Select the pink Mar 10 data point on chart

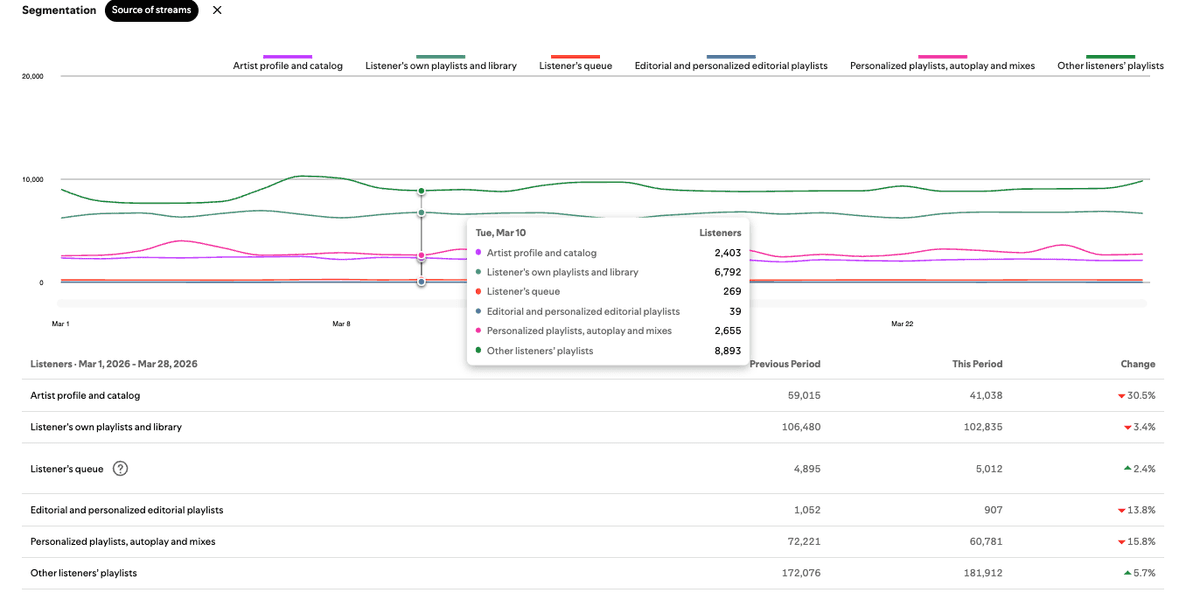pyautogui.click(x=421, y=256)
